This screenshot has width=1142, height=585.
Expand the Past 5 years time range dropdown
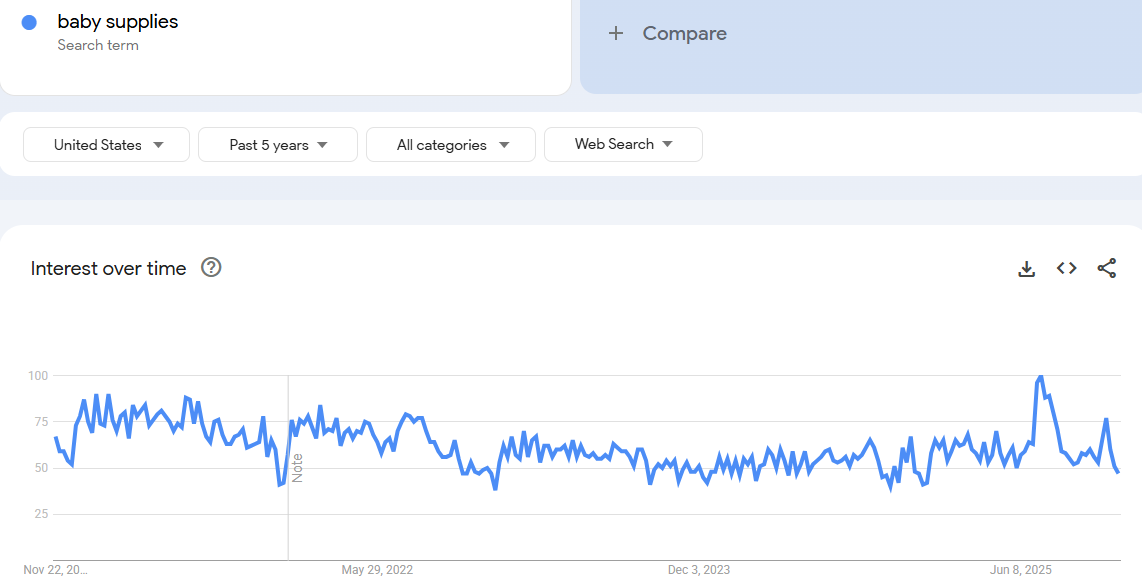click(277, 144)
